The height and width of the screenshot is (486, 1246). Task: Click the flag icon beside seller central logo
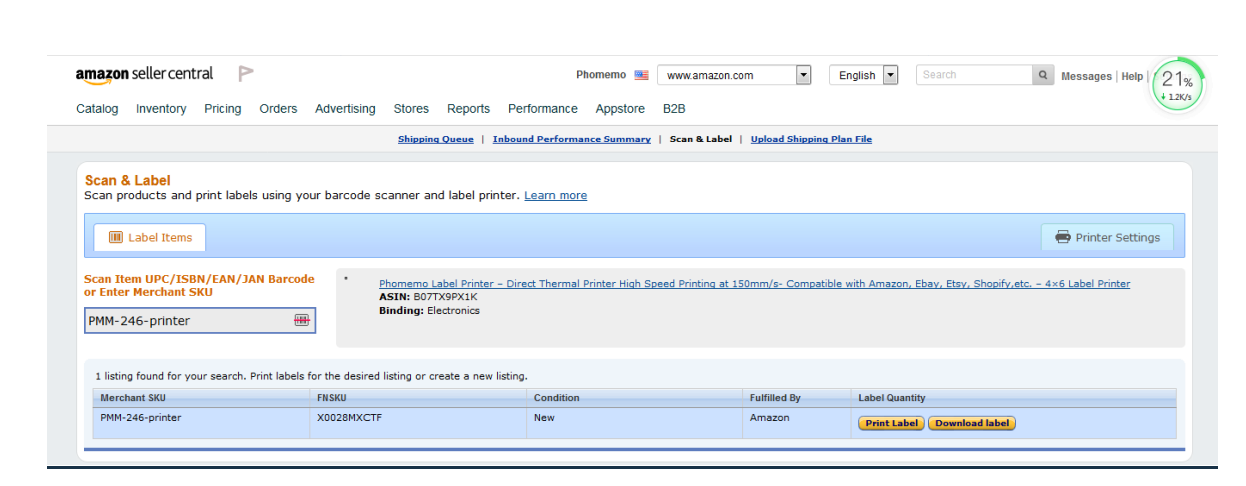click(x=246, y=73)
